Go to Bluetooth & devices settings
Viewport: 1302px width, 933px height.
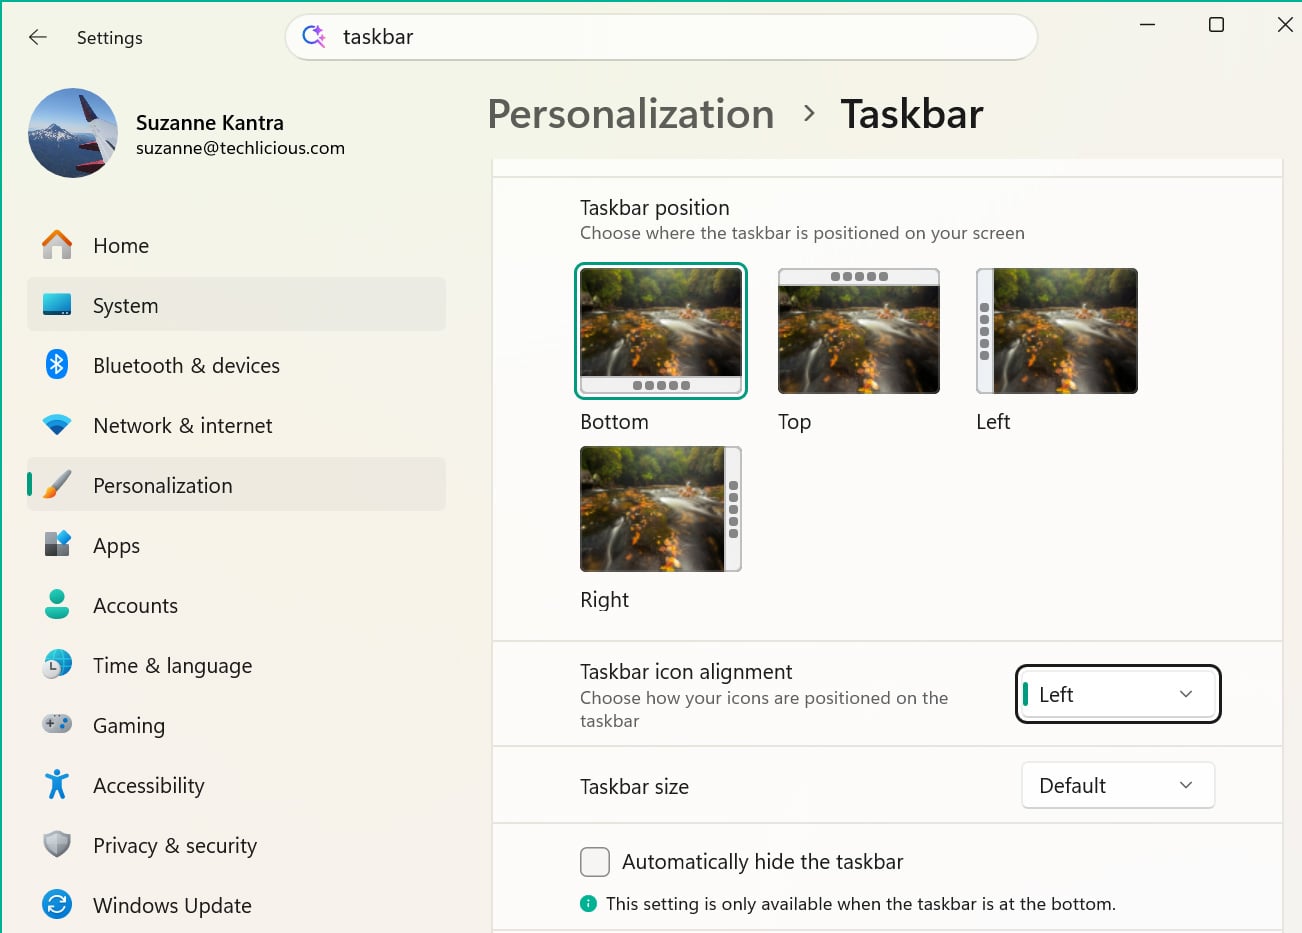[x=237, y=365]
